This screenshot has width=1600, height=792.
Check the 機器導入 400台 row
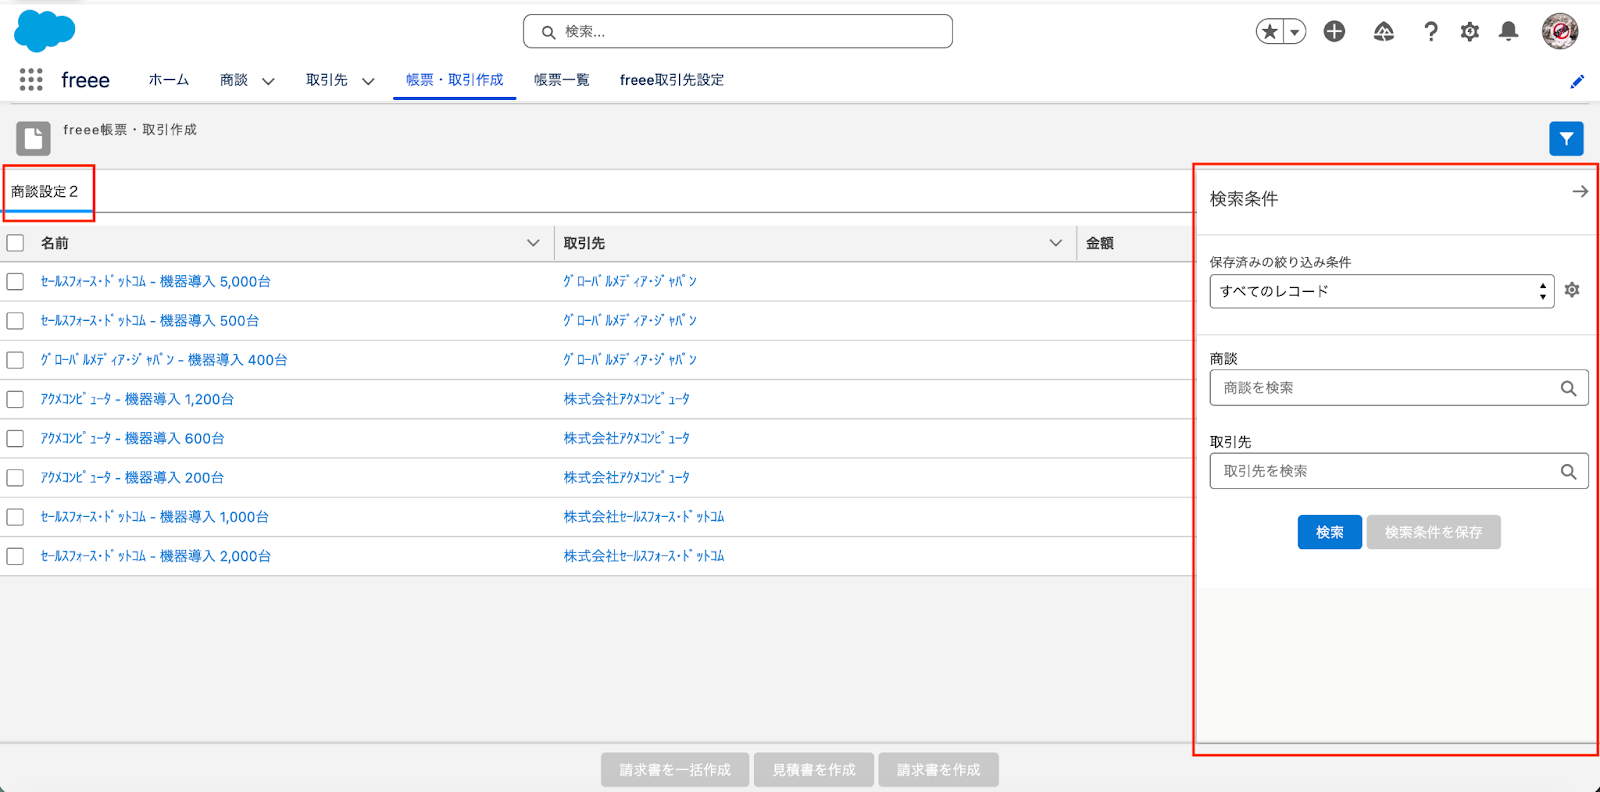pyautogui.click(x=15, y=360)
